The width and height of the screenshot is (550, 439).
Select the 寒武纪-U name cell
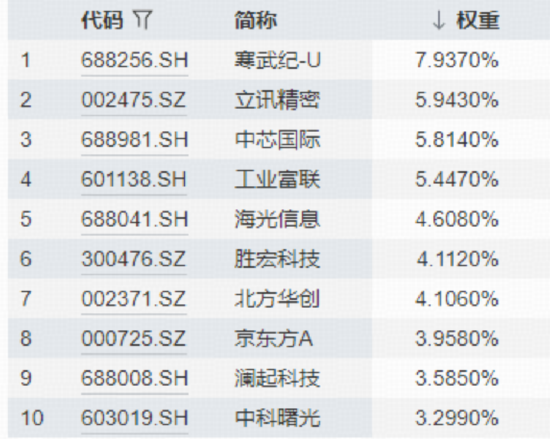277,60
